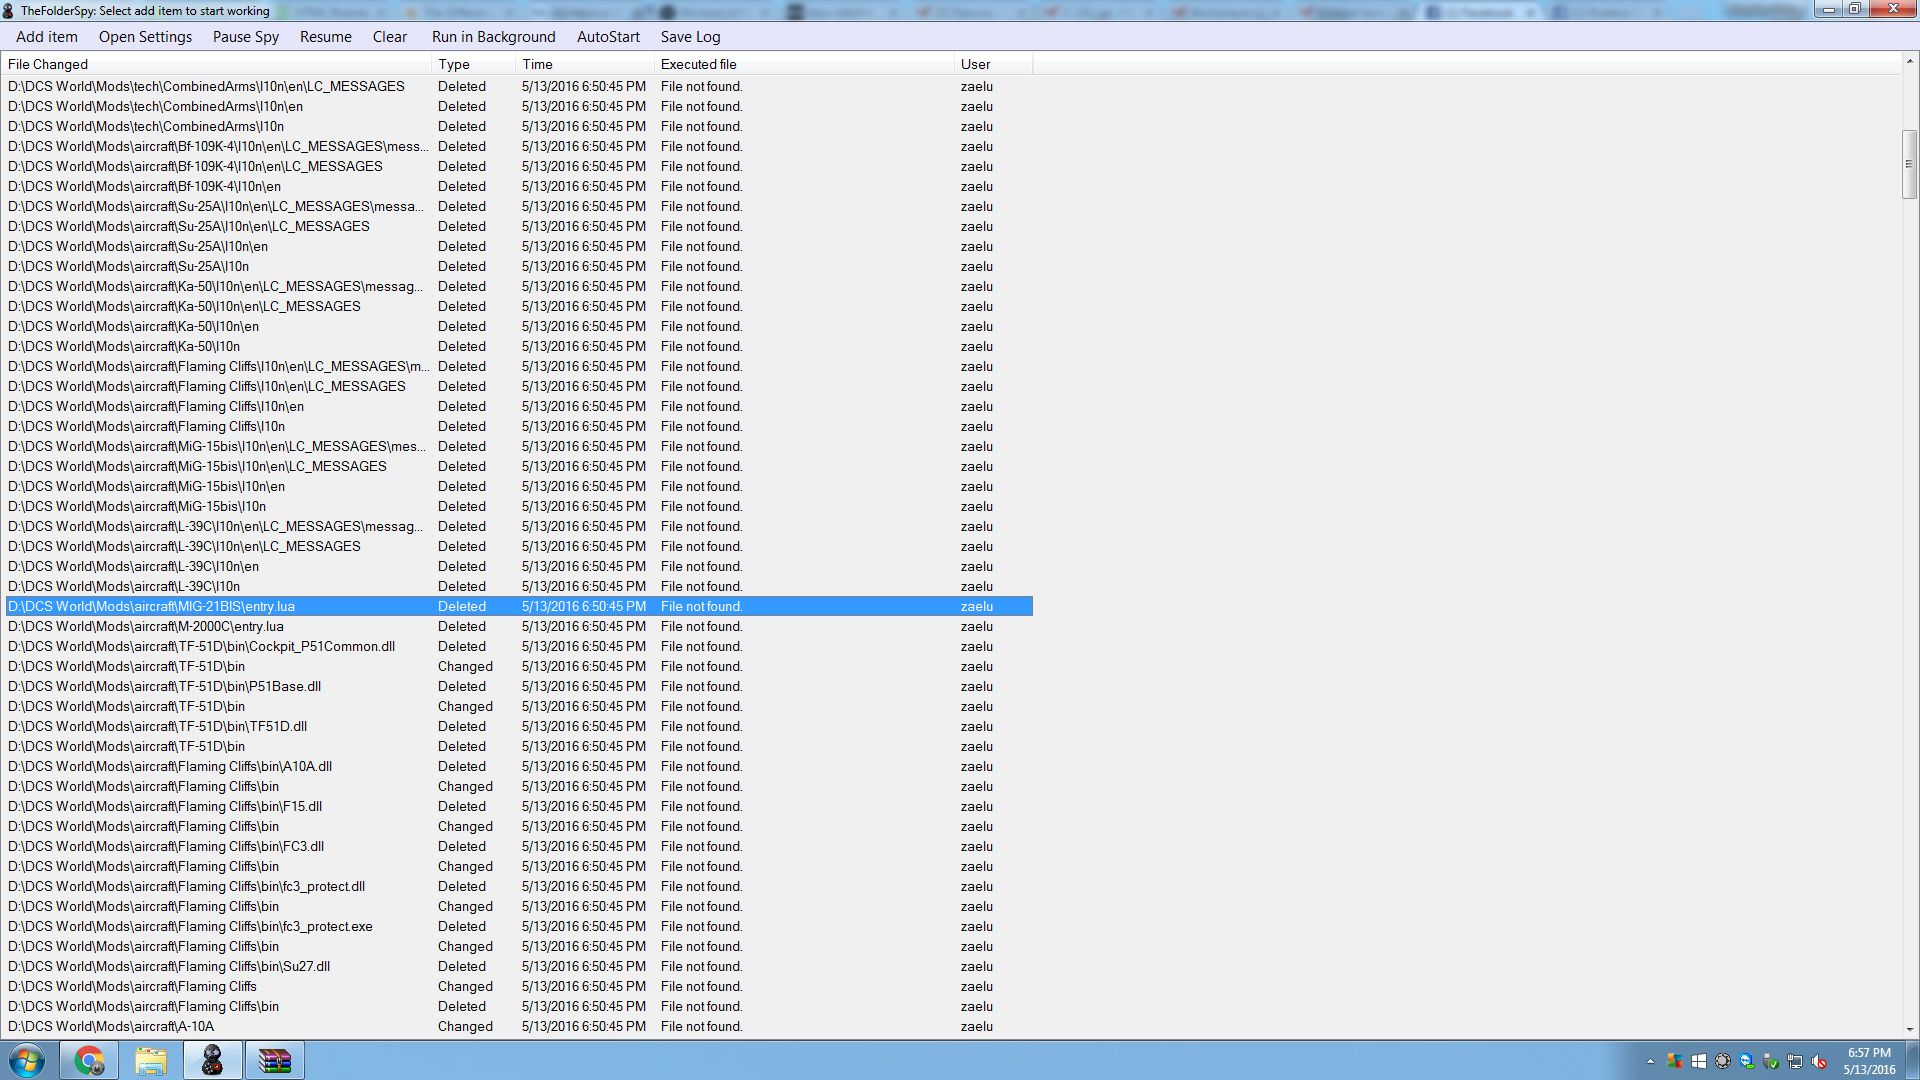The width and height of the screenshot is (1920, 1080).
Task: Clear the log using the Clear menu
Action: (x=390, y=37)
